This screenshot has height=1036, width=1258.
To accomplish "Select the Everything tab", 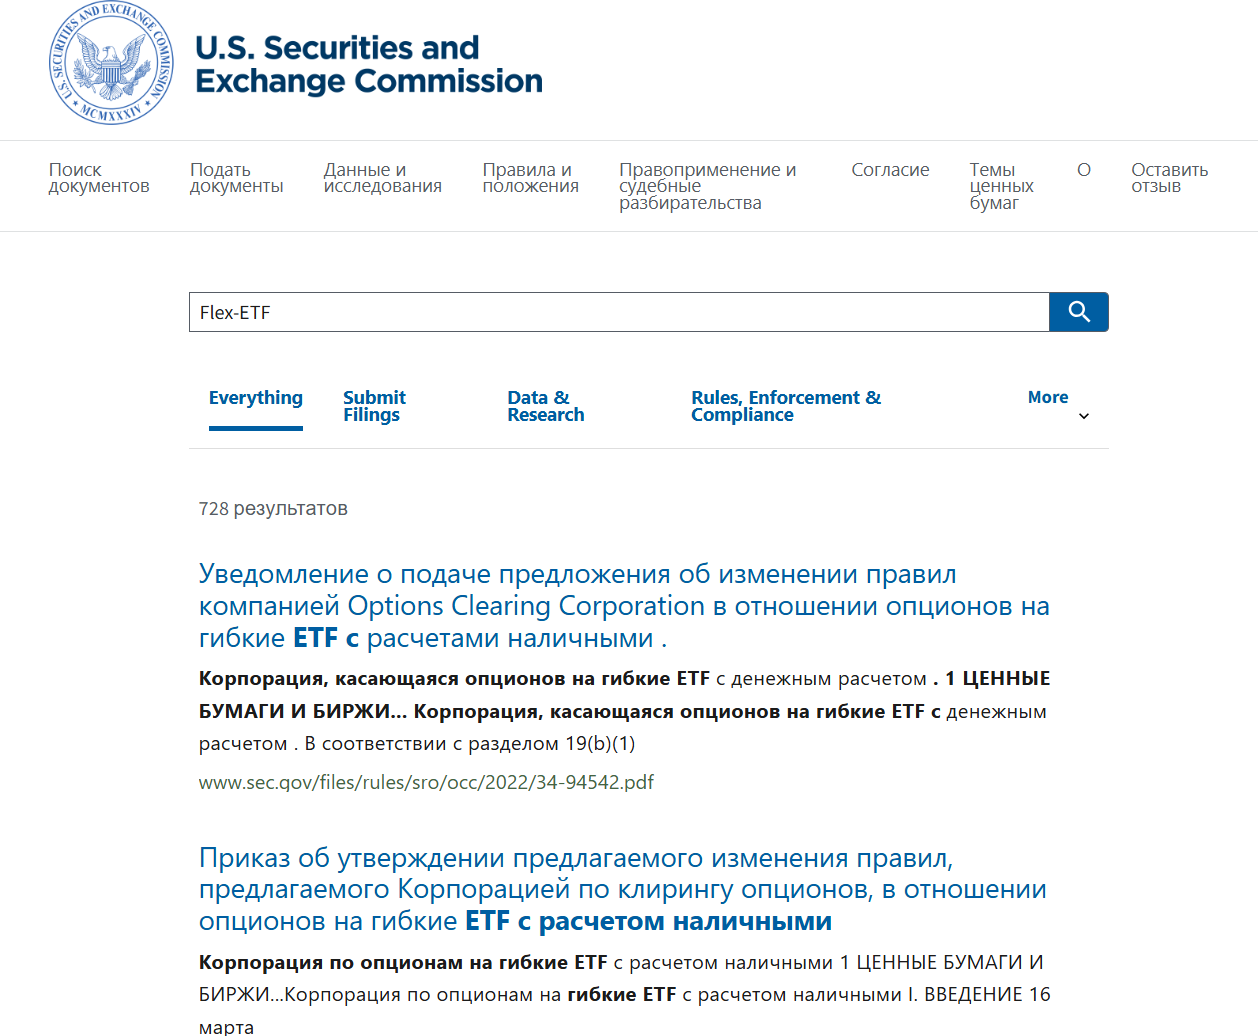I will pyautogui.click(x=255, y=397).
